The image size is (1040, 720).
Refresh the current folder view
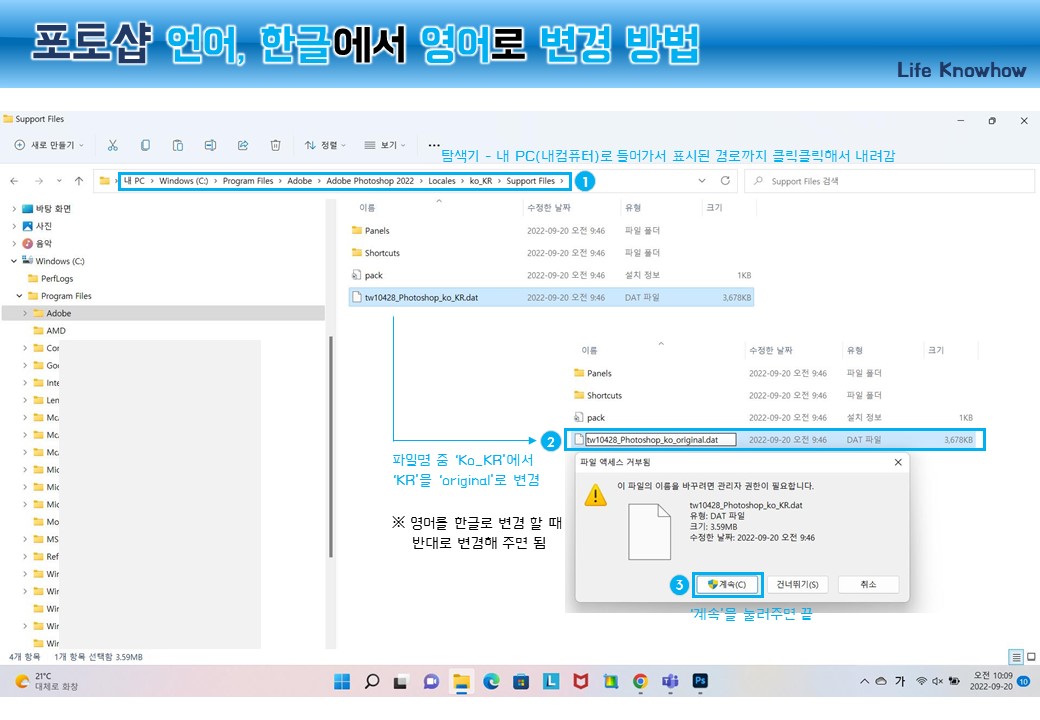coord(725,180)
